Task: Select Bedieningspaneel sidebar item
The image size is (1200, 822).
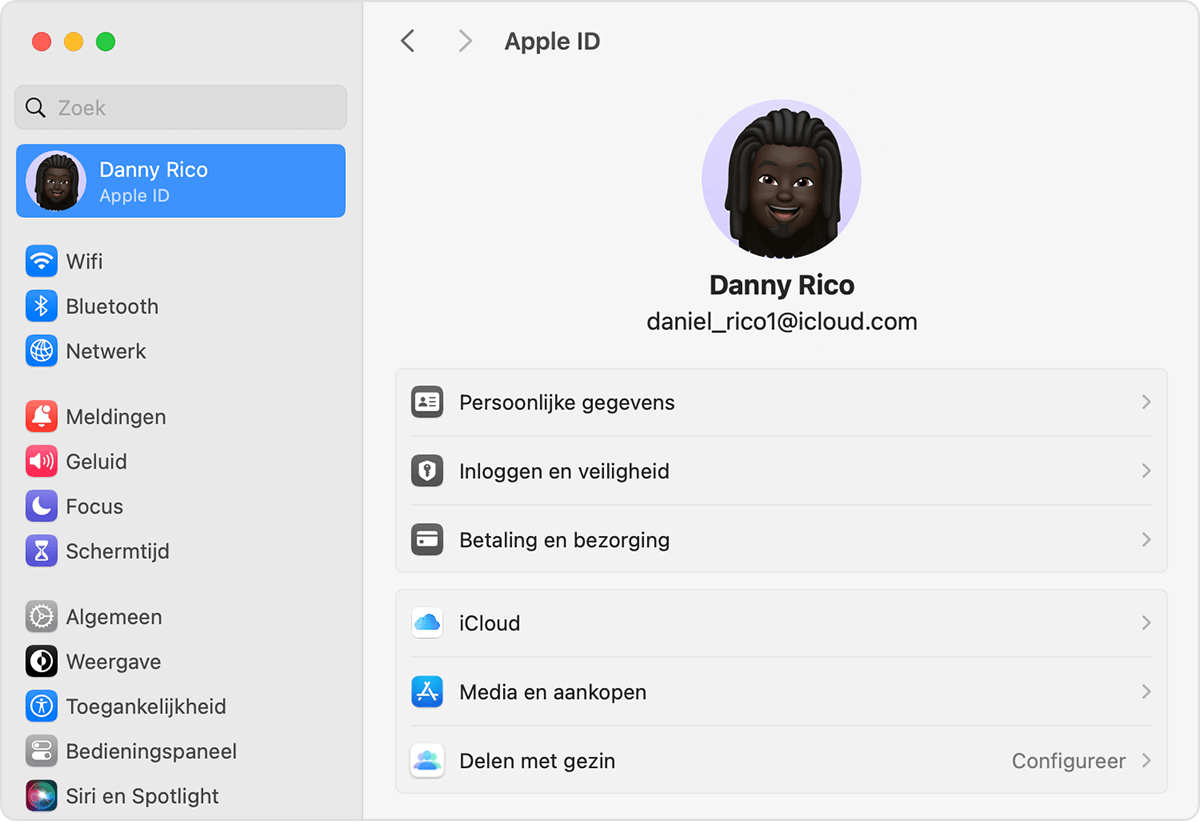Action: click(151, 752)
